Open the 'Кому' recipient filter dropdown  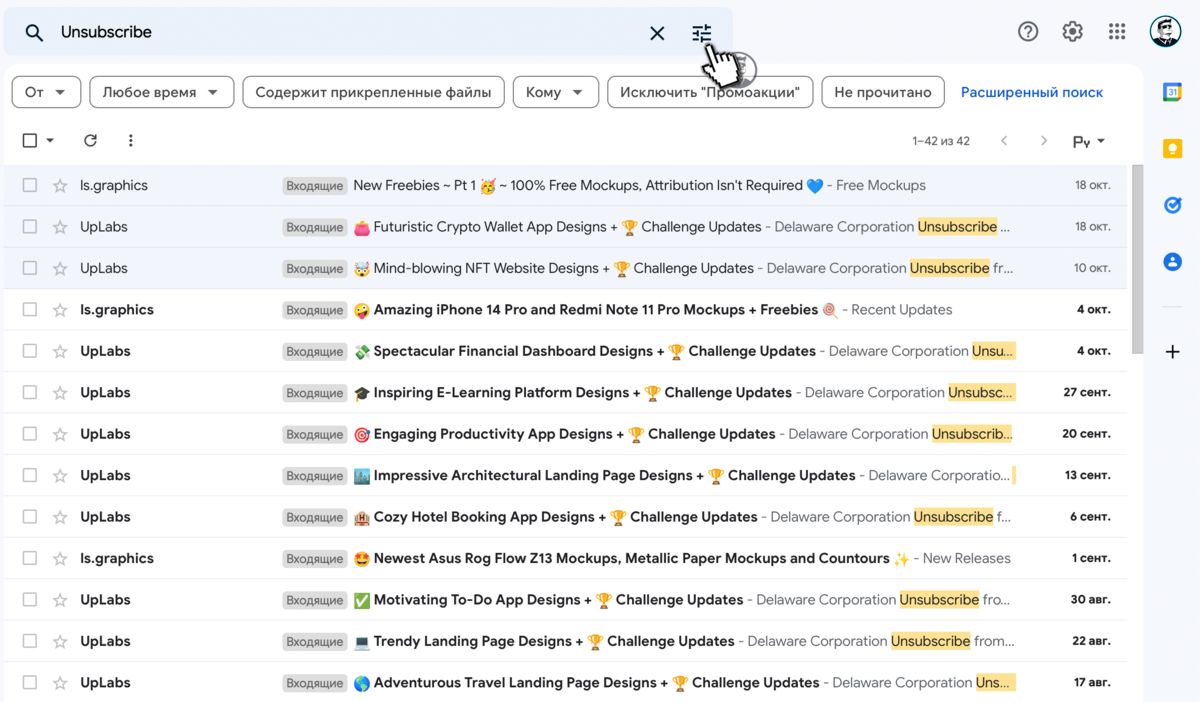(x=555, y=92)
